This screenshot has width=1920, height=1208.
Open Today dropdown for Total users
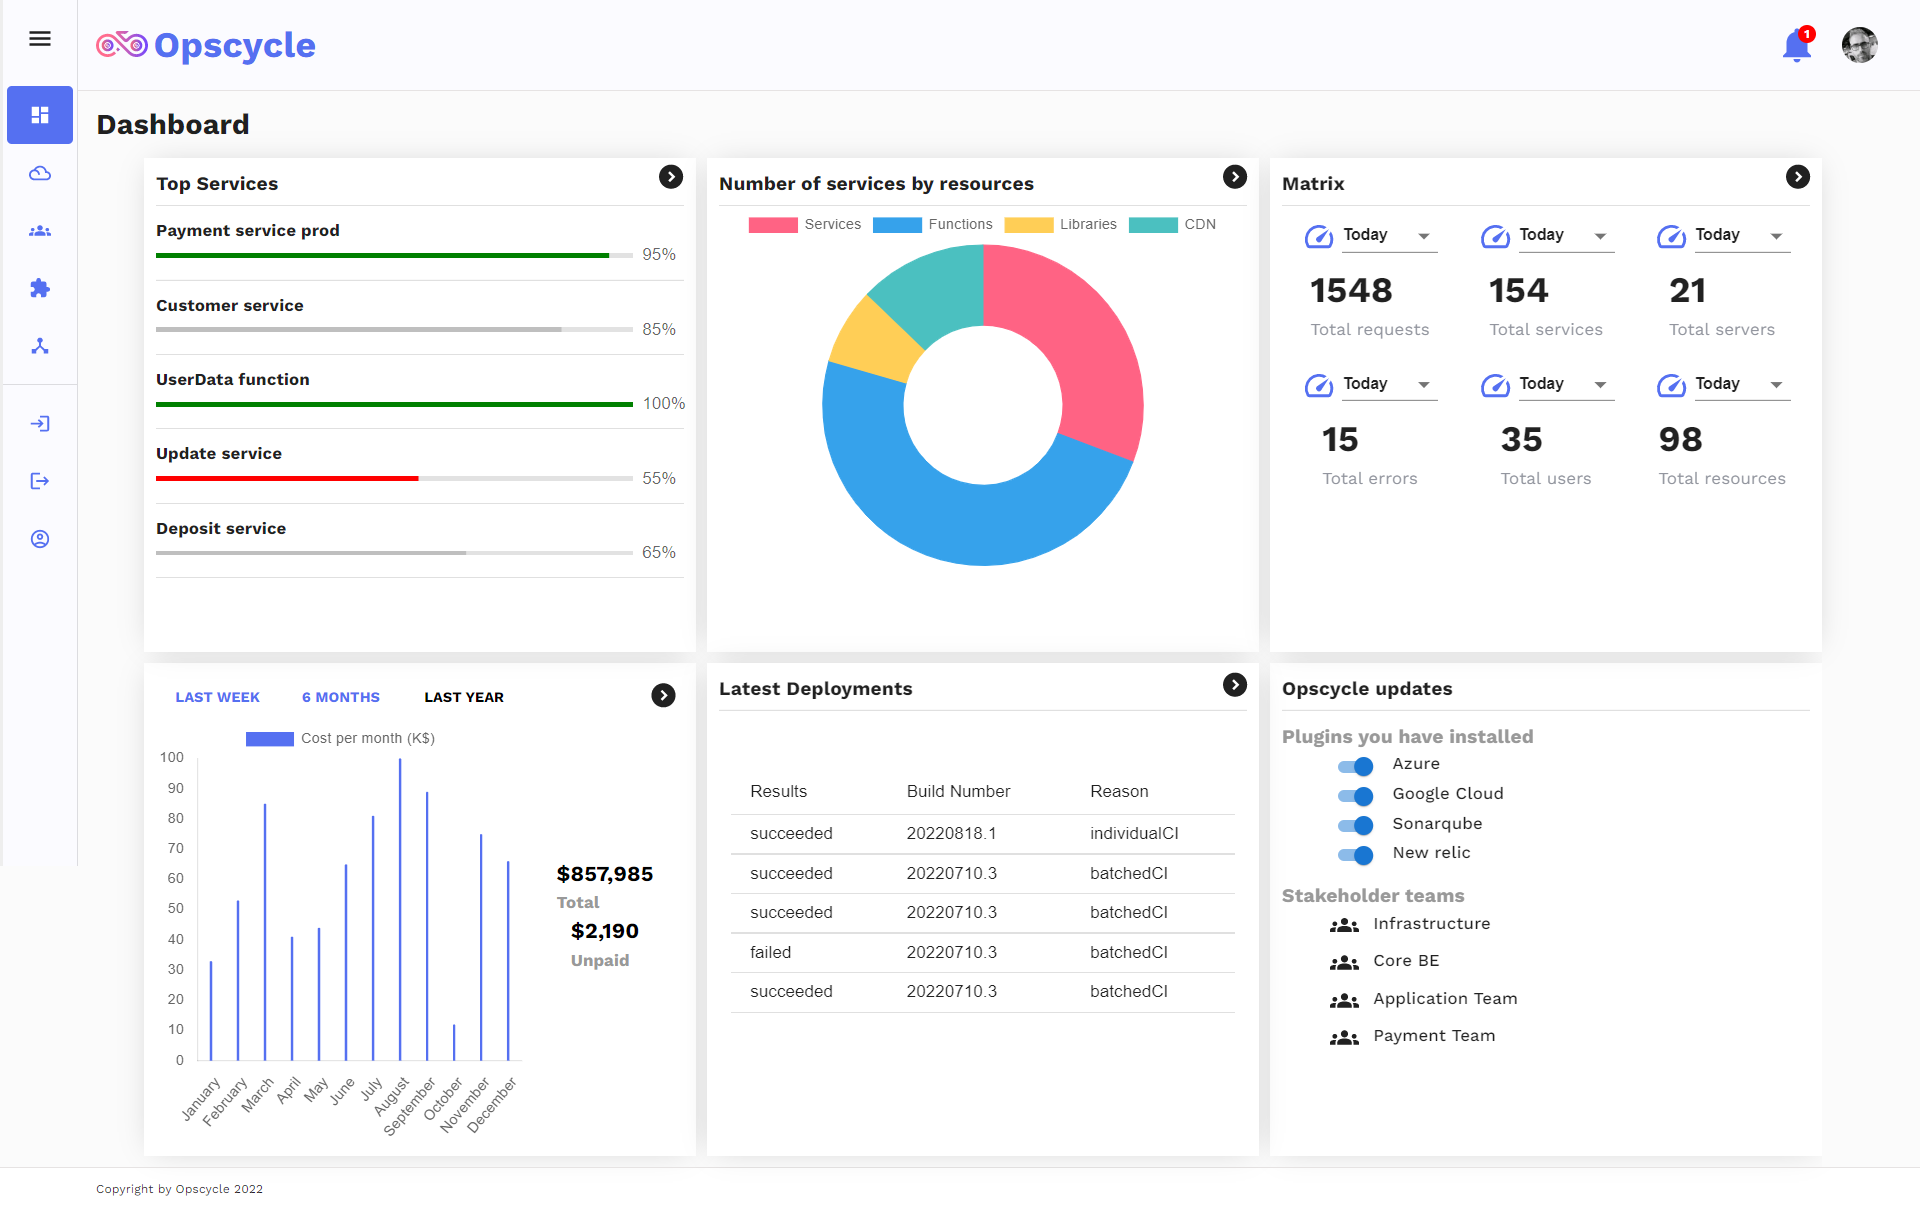coord(1566,385)
